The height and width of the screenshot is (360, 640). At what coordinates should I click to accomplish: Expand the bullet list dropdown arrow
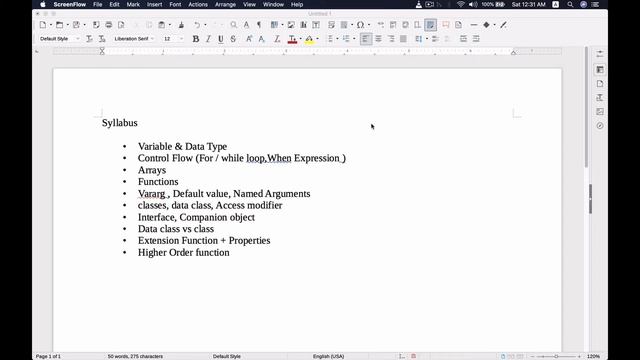[338, 39]
